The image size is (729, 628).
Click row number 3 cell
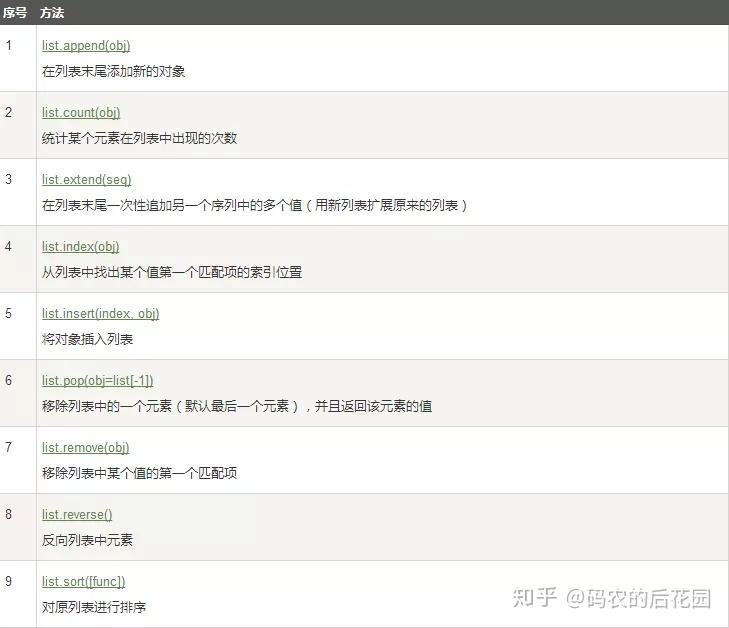click(18, 192)
